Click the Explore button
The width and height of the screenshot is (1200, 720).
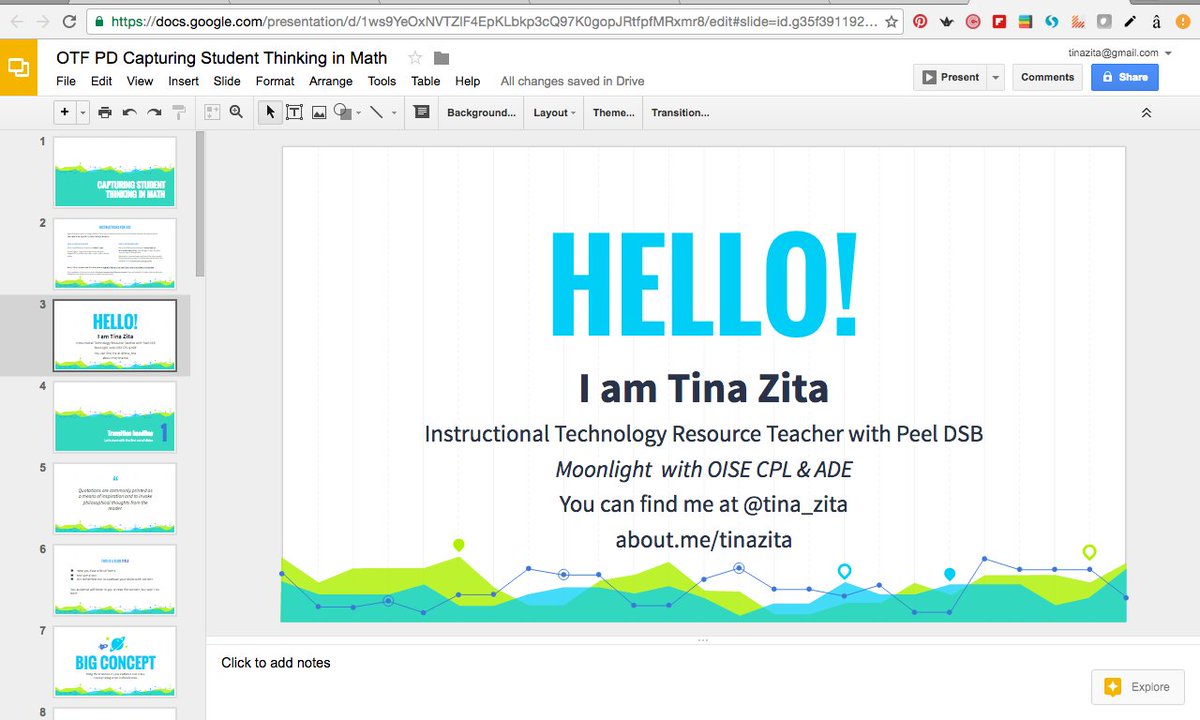[x=1138, y=687]
